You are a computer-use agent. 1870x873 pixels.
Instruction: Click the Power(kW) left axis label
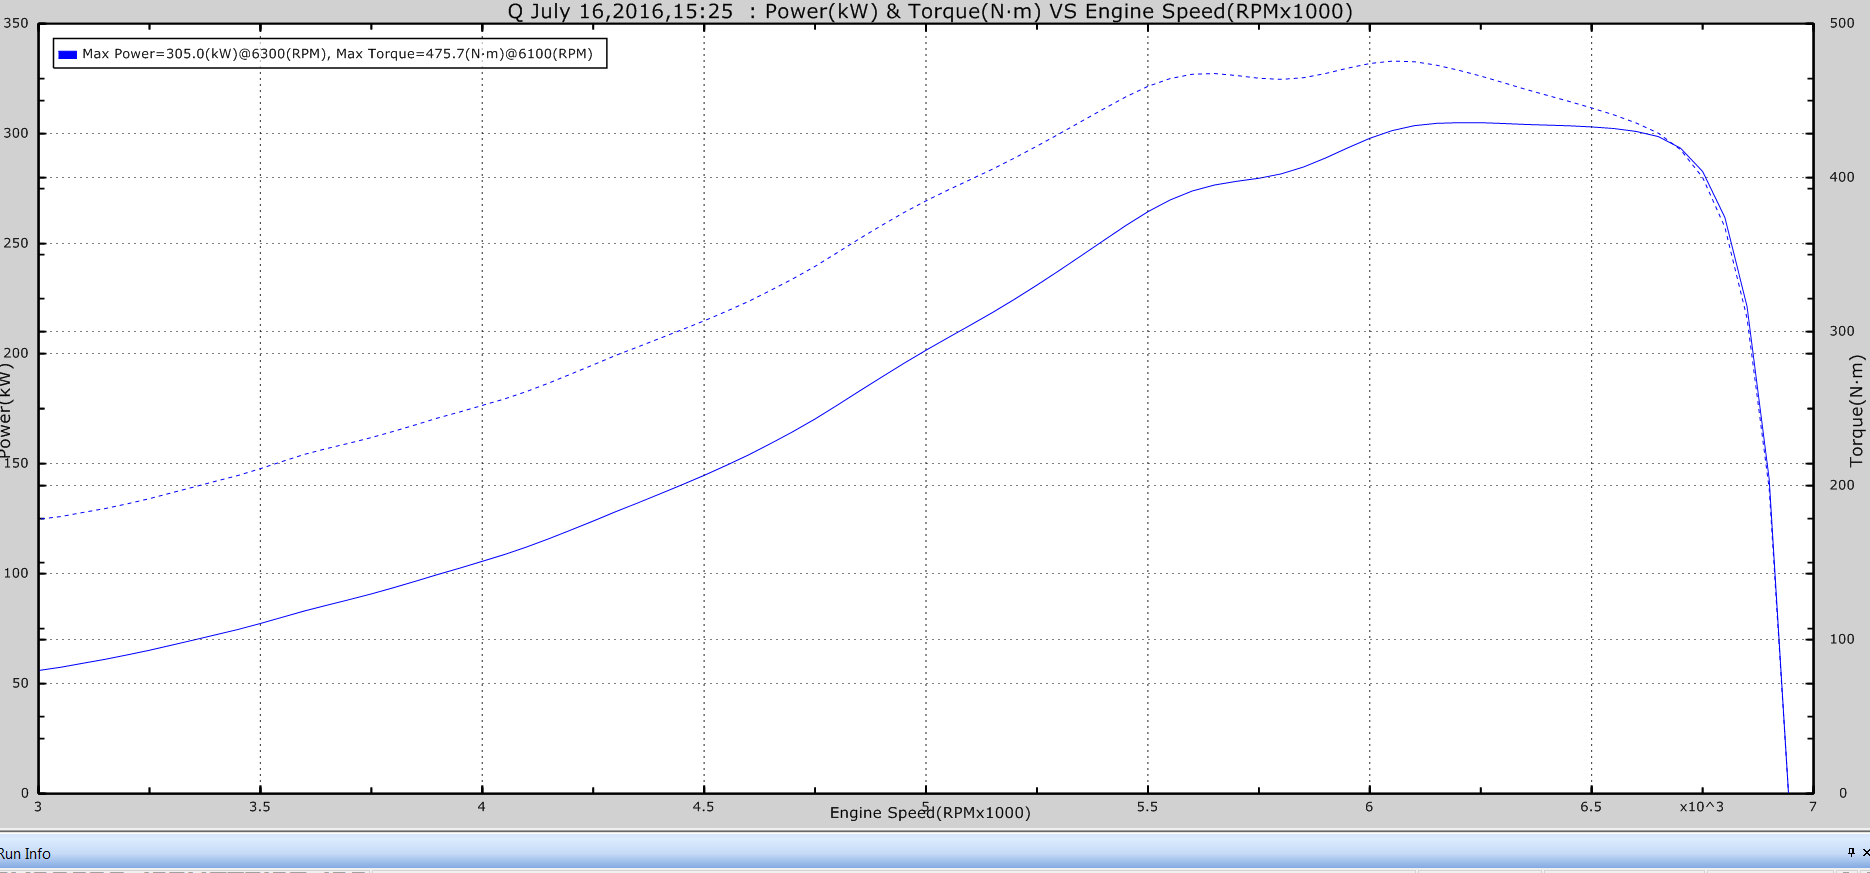(x=8, y=410)
